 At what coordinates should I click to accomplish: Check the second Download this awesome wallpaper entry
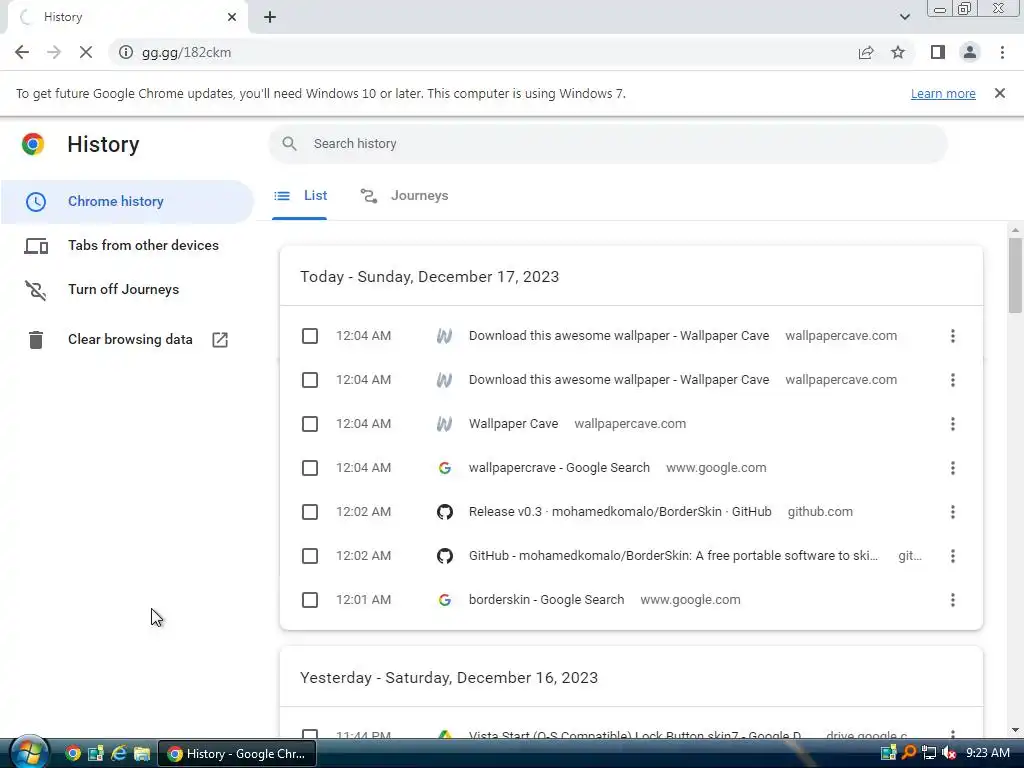click(x=310, y=380)
